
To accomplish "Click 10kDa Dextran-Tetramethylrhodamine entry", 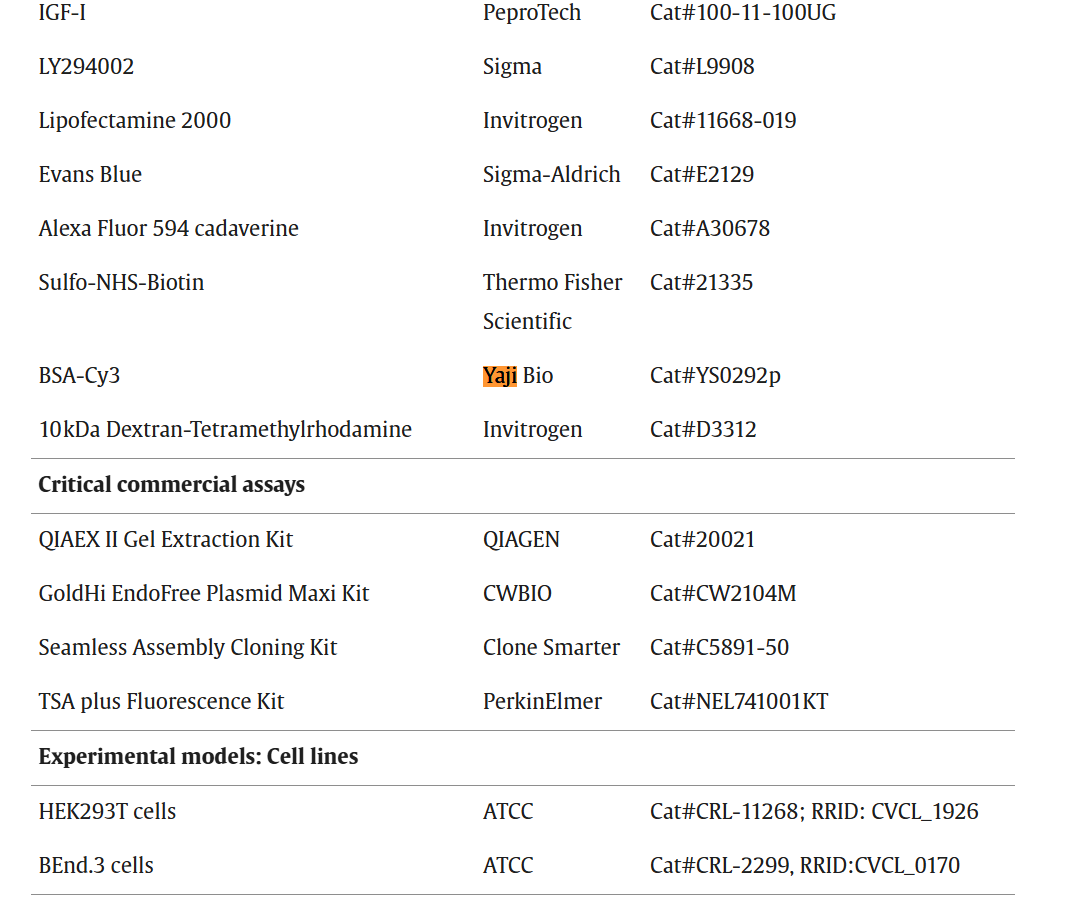I will (x=225, y=430).
